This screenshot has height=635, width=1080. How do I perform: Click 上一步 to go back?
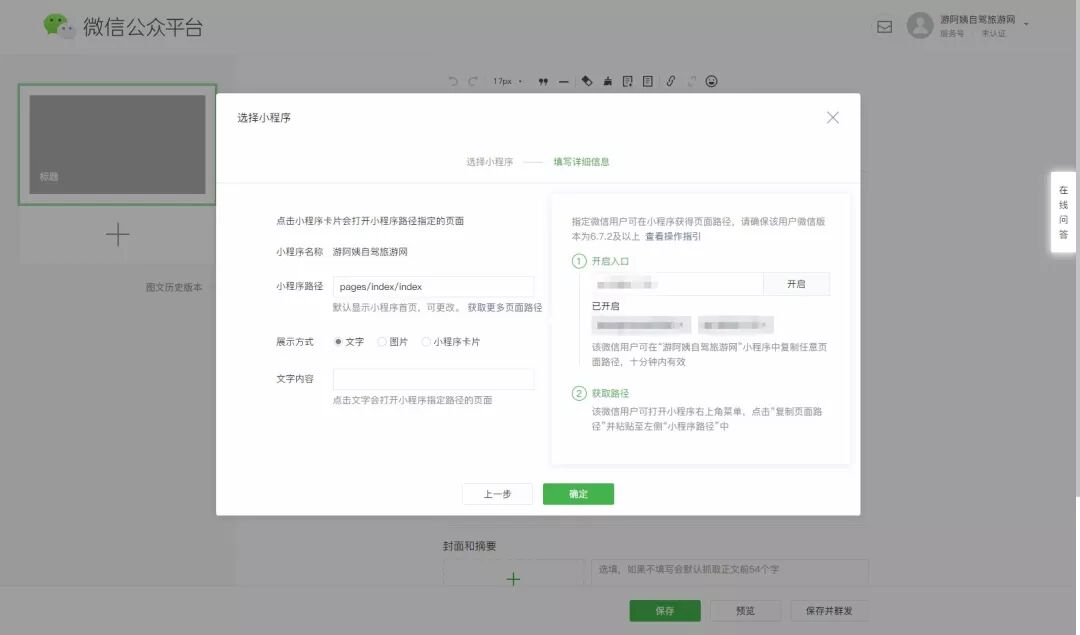(497, 494)
